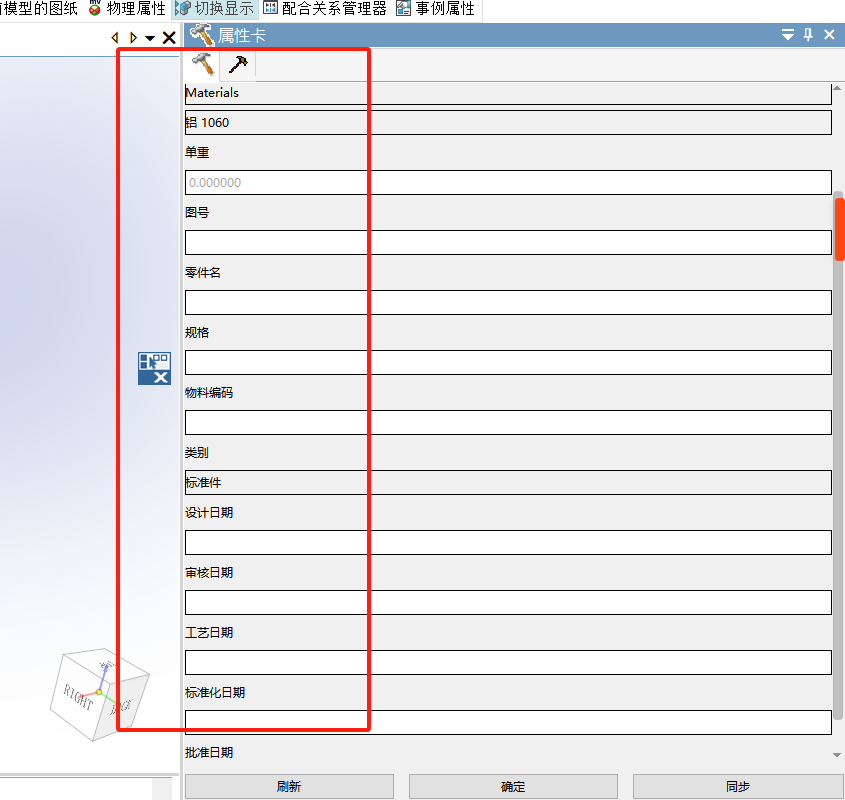Toggle 切换显示 display switch
Screen dimensions: 845x800
pyautogui.click(x=215, y=9)
